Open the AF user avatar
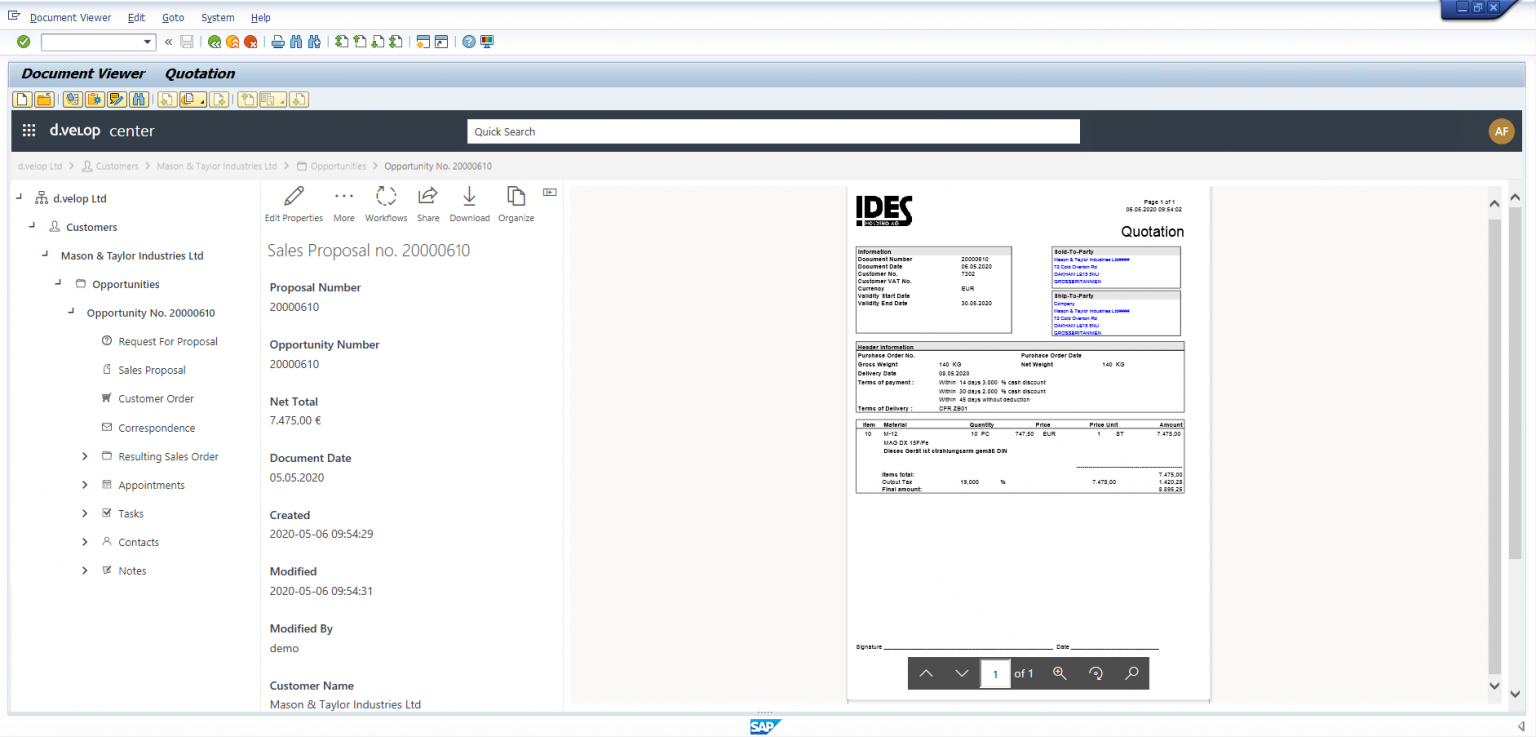 1501,131
